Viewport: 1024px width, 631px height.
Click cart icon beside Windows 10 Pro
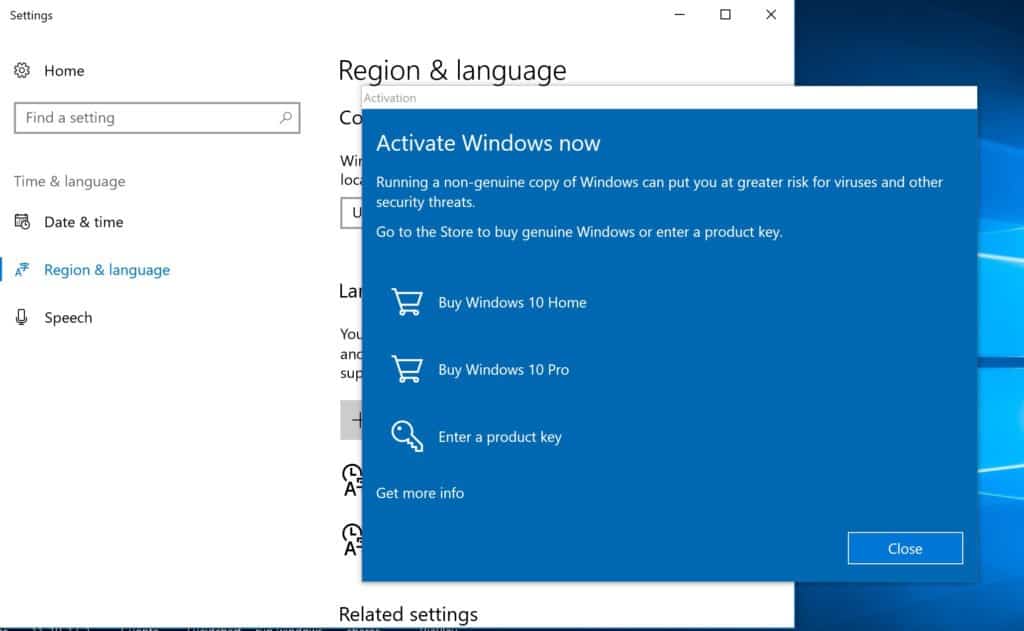click(407, 370)
